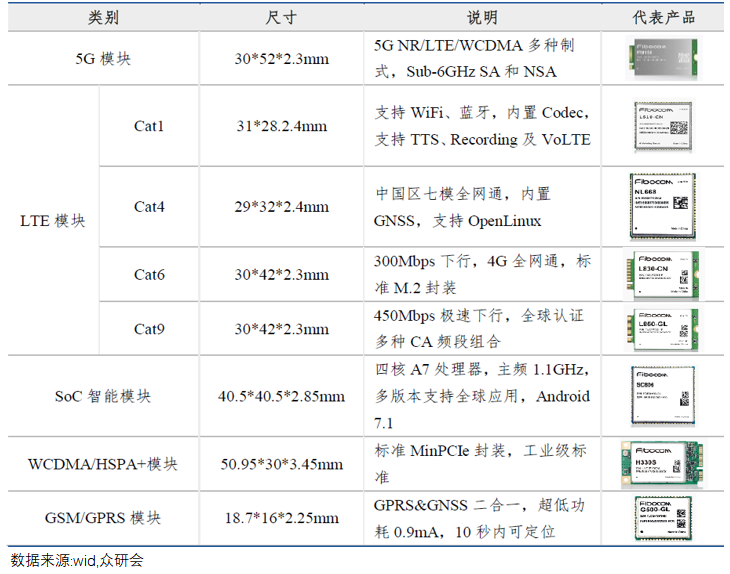Click the 31*28.2.4mm size cell
Screen dimensions: 730x574
(281, 126)
